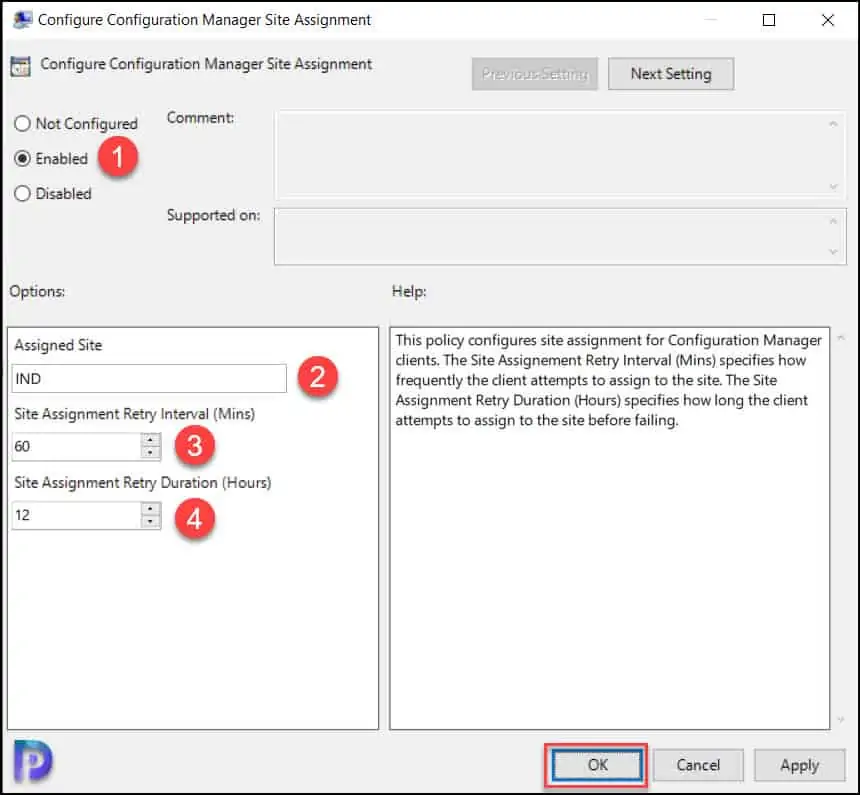Decrease Site Assignment Retry Interval value
860x795 pixels.
tap(151, 452)
